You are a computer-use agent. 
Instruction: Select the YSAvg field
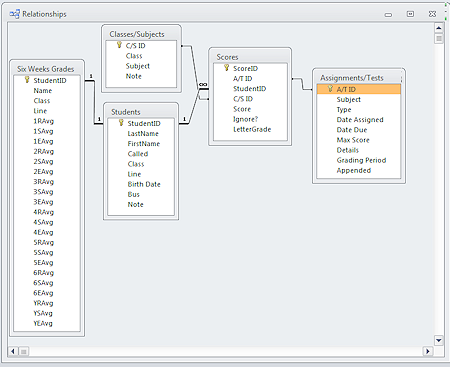43,313
